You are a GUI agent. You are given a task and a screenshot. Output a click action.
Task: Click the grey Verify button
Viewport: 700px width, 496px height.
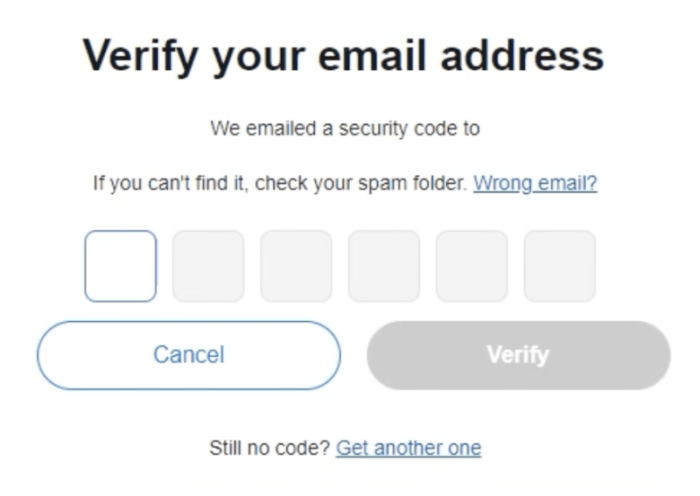(518, 355)
